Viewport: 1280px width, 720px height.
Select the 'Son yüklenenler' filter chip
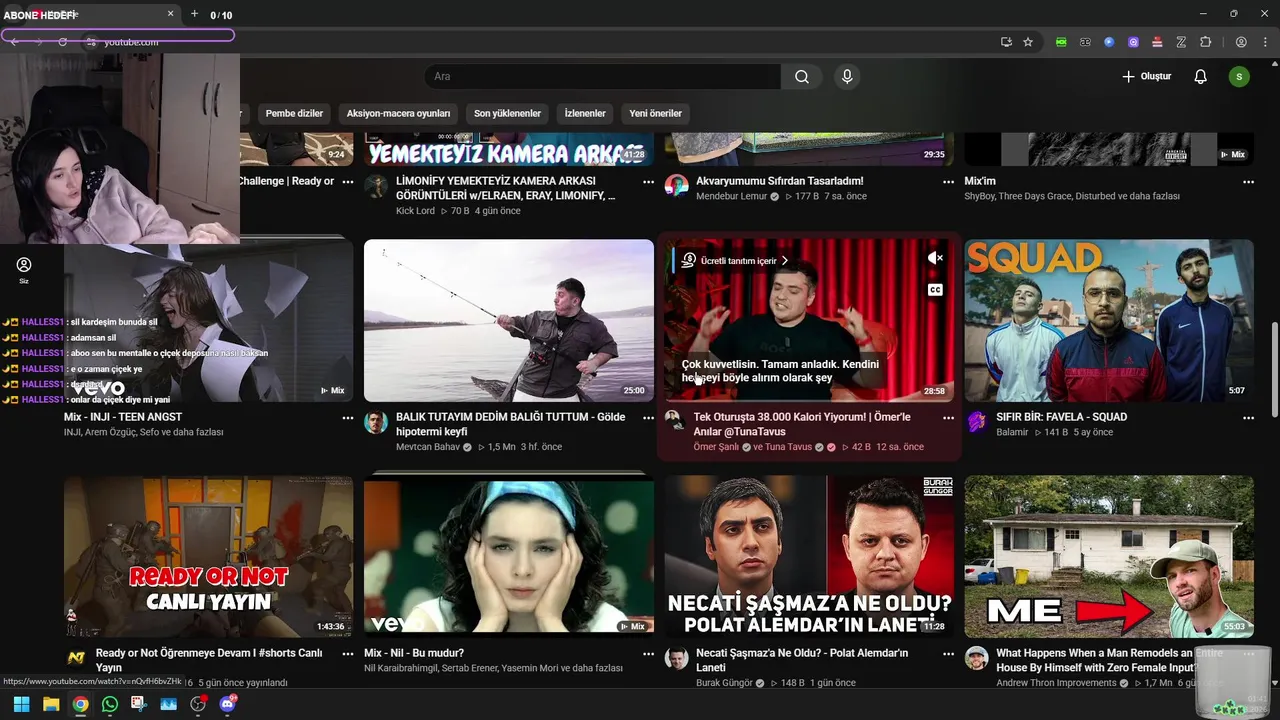pos(507,114)
